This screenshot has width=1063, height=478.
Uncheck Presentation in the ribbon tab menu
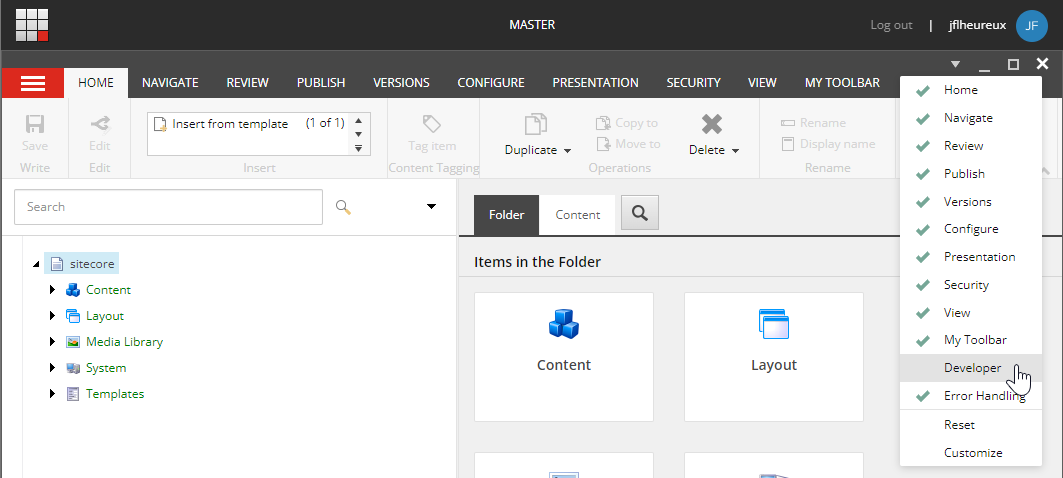[971, 257]
